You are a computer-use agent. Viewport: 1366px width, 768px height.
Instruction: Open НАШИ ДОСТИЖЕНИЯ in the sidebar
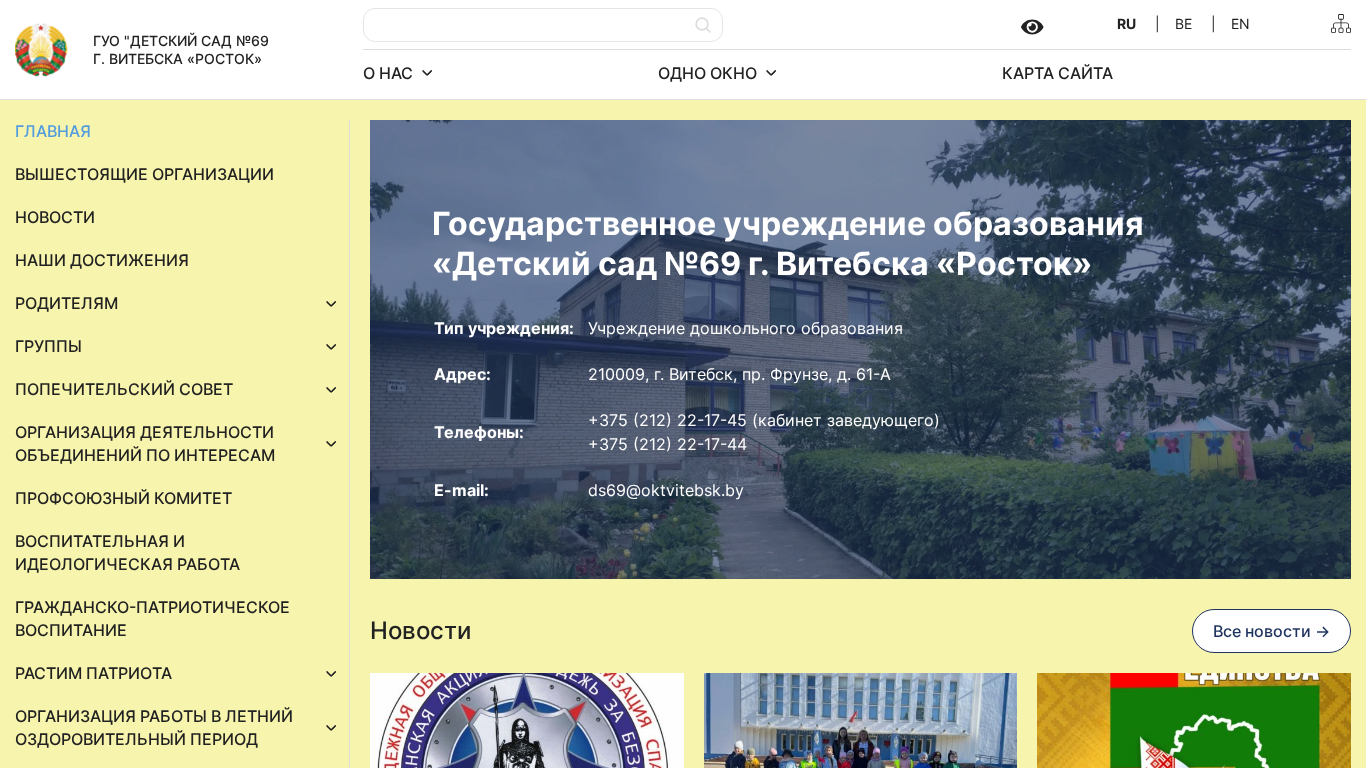[102, 260]
